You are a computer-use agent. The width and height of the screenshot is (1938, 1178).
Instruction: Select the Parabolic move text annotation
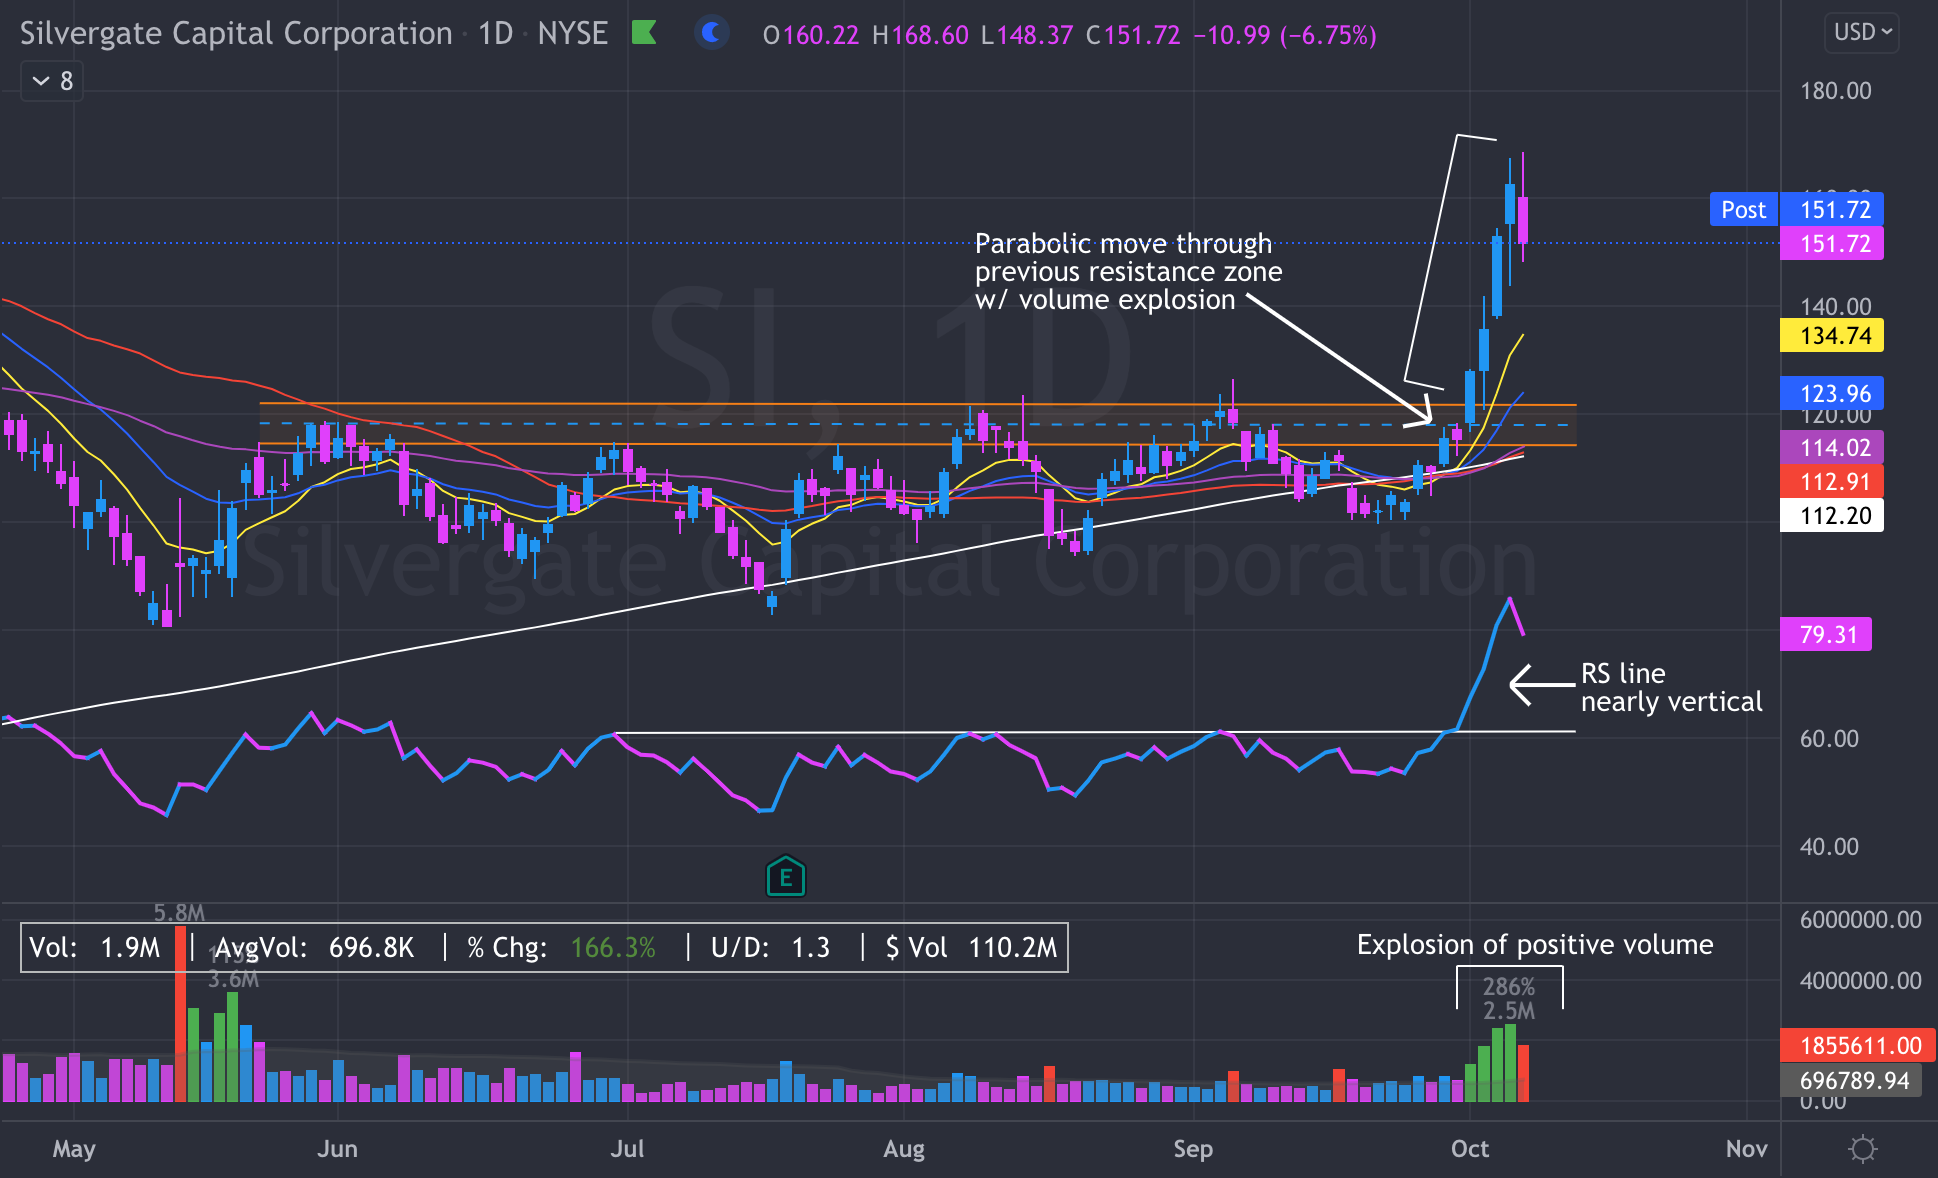[1127, 272]
